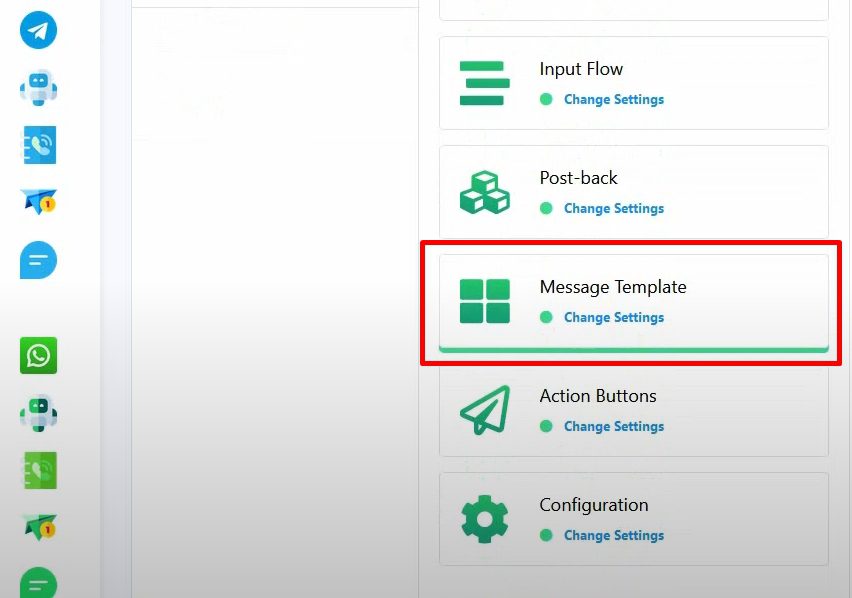Screen dimensions: 852x598
Task: Click the Post-back cubes icon
Action: point(484,192)
